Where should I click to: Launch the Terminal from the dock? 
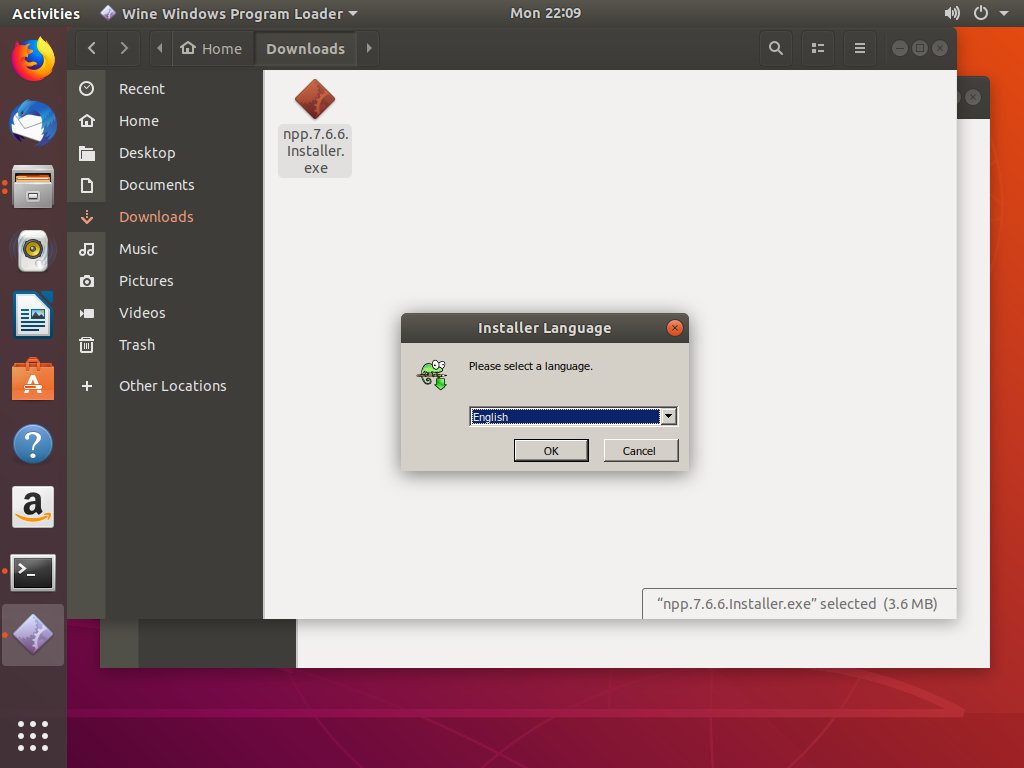33,572
